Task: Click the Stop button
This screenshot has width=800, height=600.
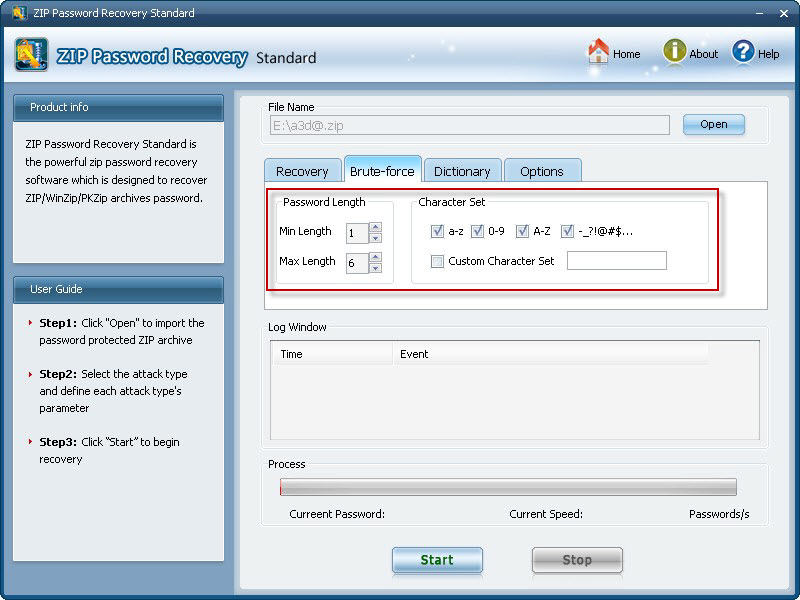Action: [577, 560]
